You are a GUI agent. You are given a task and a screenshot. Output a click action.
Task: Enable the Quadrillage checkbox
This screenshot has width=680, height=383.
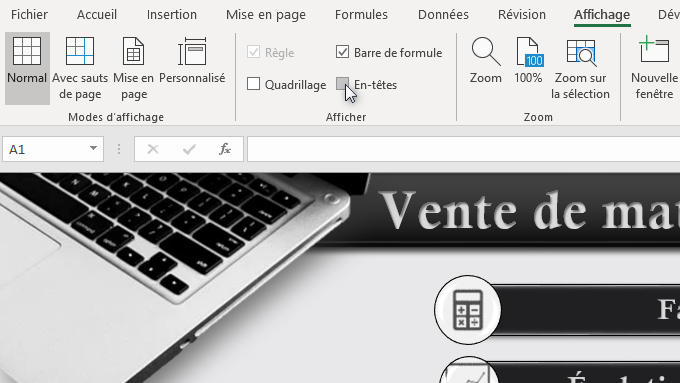[x=253, y=84]
